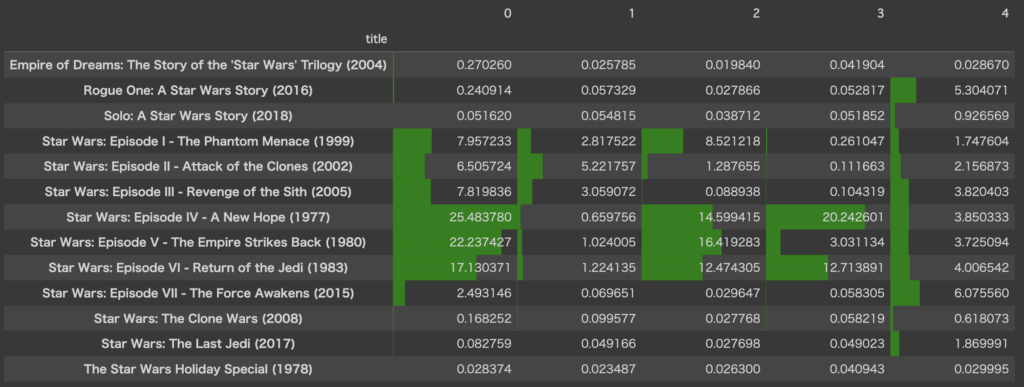
Task: Click the cell value 0.618073
Action: click(x=982, y=318)
